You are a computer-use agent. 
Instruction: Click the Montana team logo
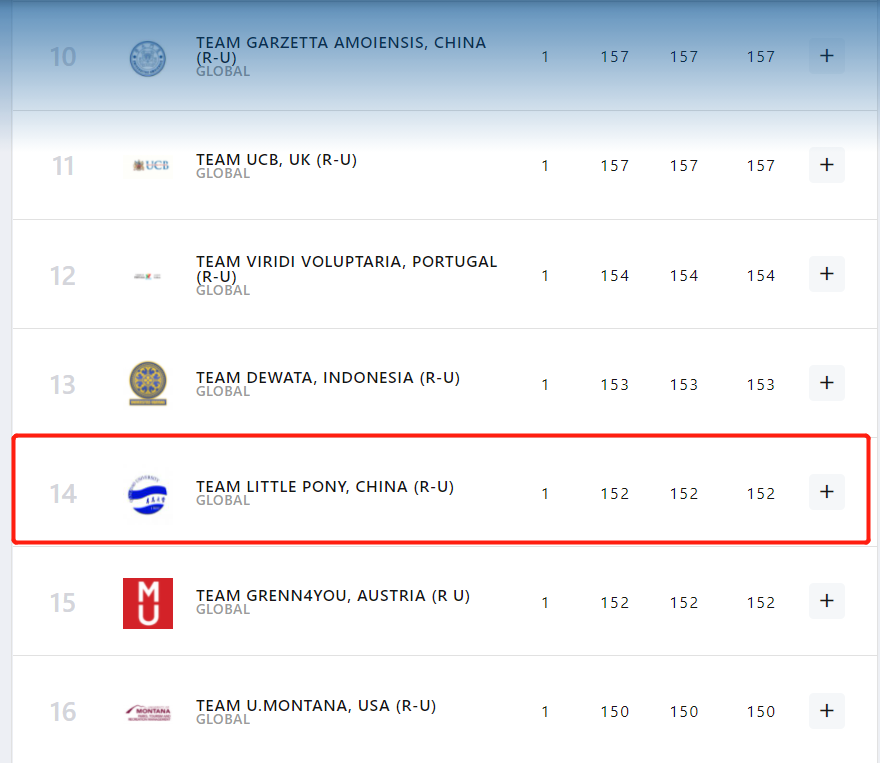(x=148, y=712)
